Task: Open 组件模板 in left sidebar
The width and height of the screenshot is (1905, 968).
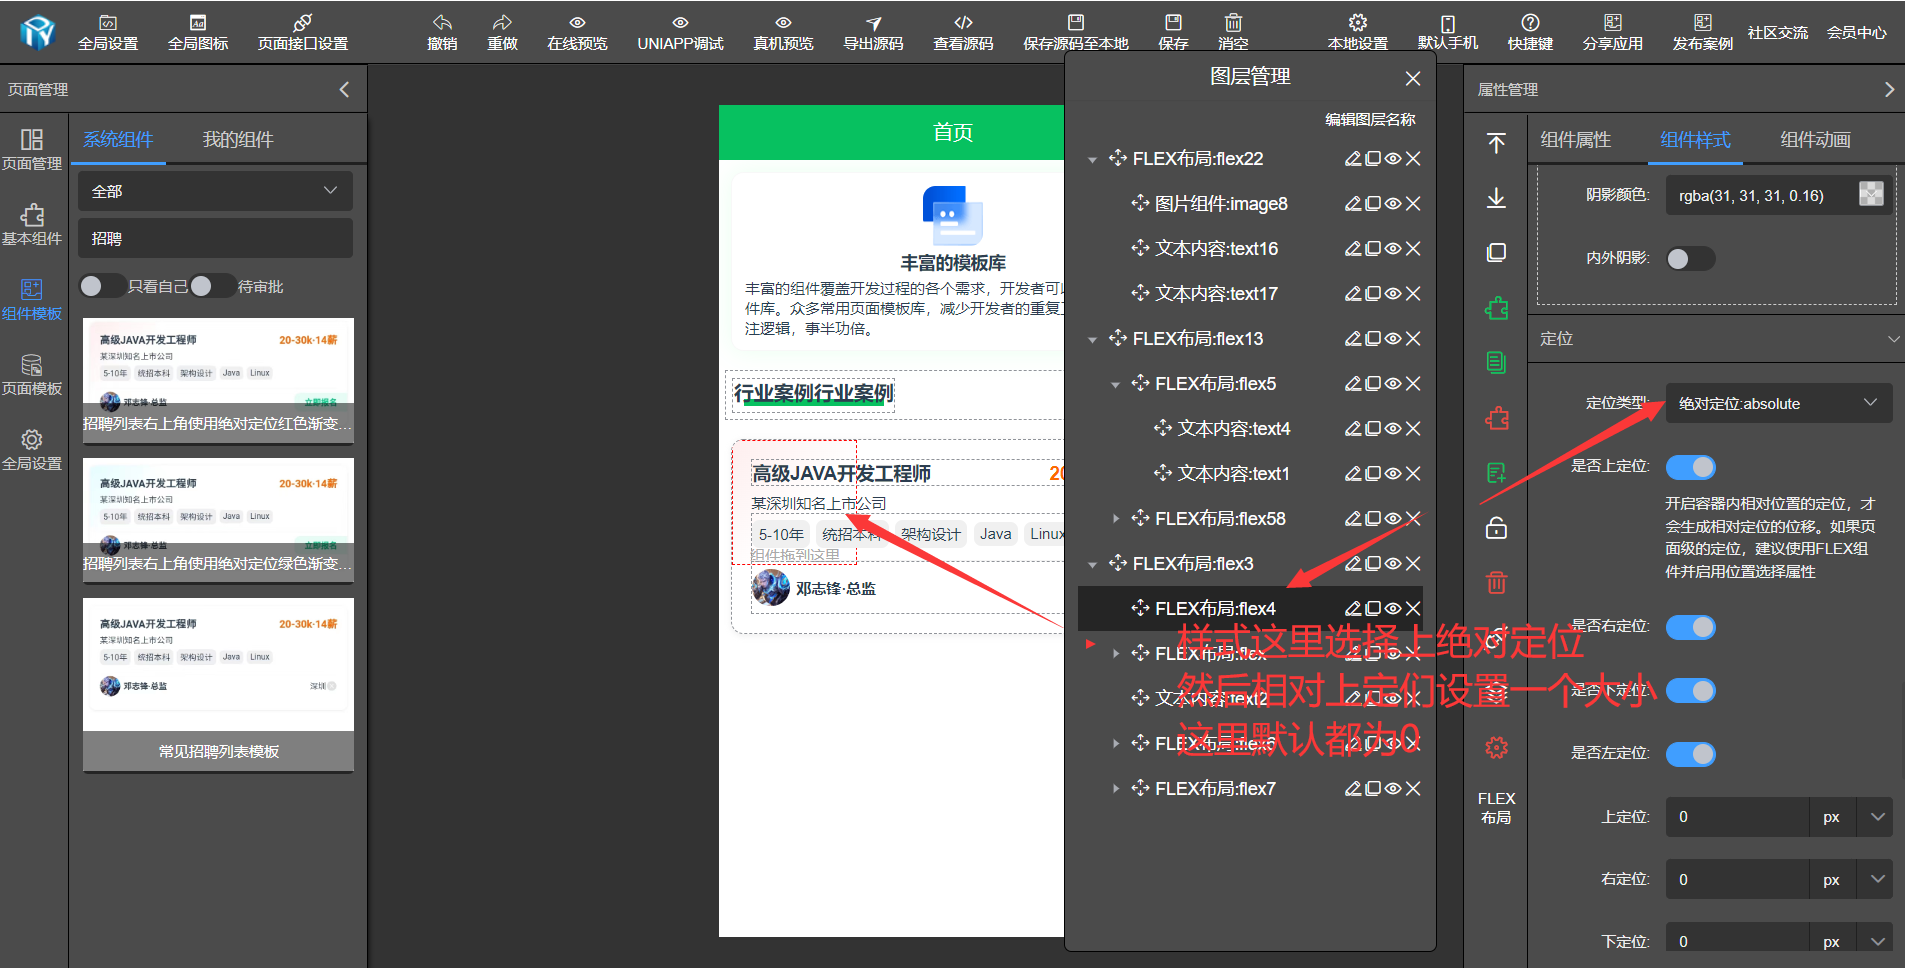Action: [32, 299]
